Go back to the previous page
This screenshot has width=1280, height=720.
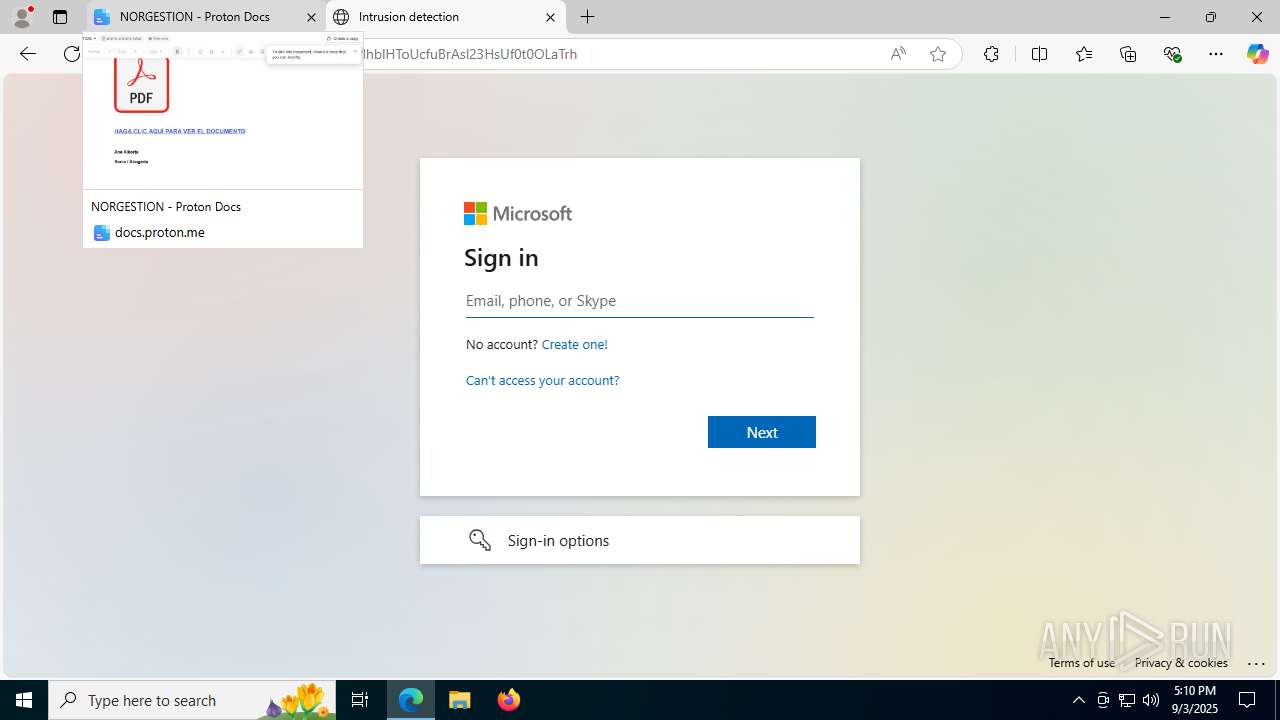point(28,54)
